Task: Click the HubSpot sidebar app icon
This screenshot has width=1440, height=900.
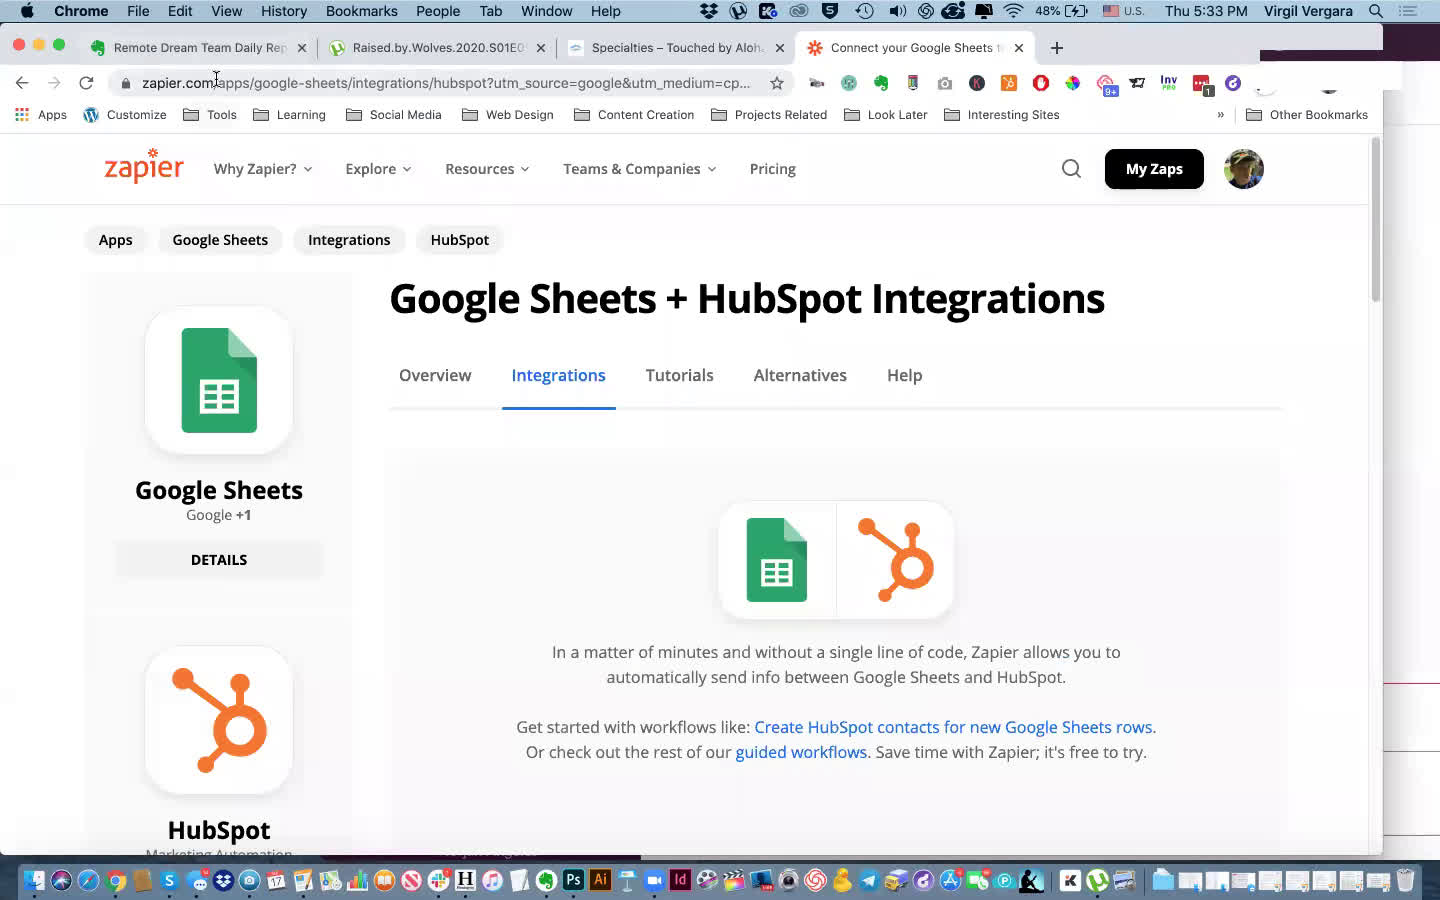Action: coord(219,721)
